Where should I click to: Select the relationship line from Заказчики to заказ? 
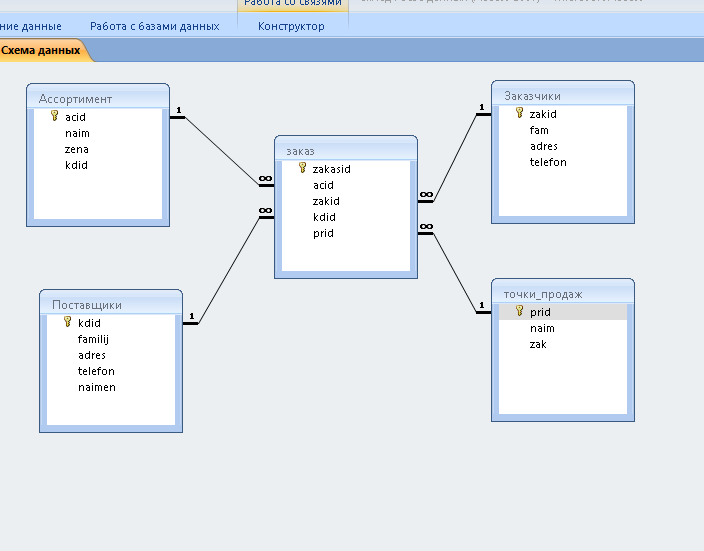(455, 158)
